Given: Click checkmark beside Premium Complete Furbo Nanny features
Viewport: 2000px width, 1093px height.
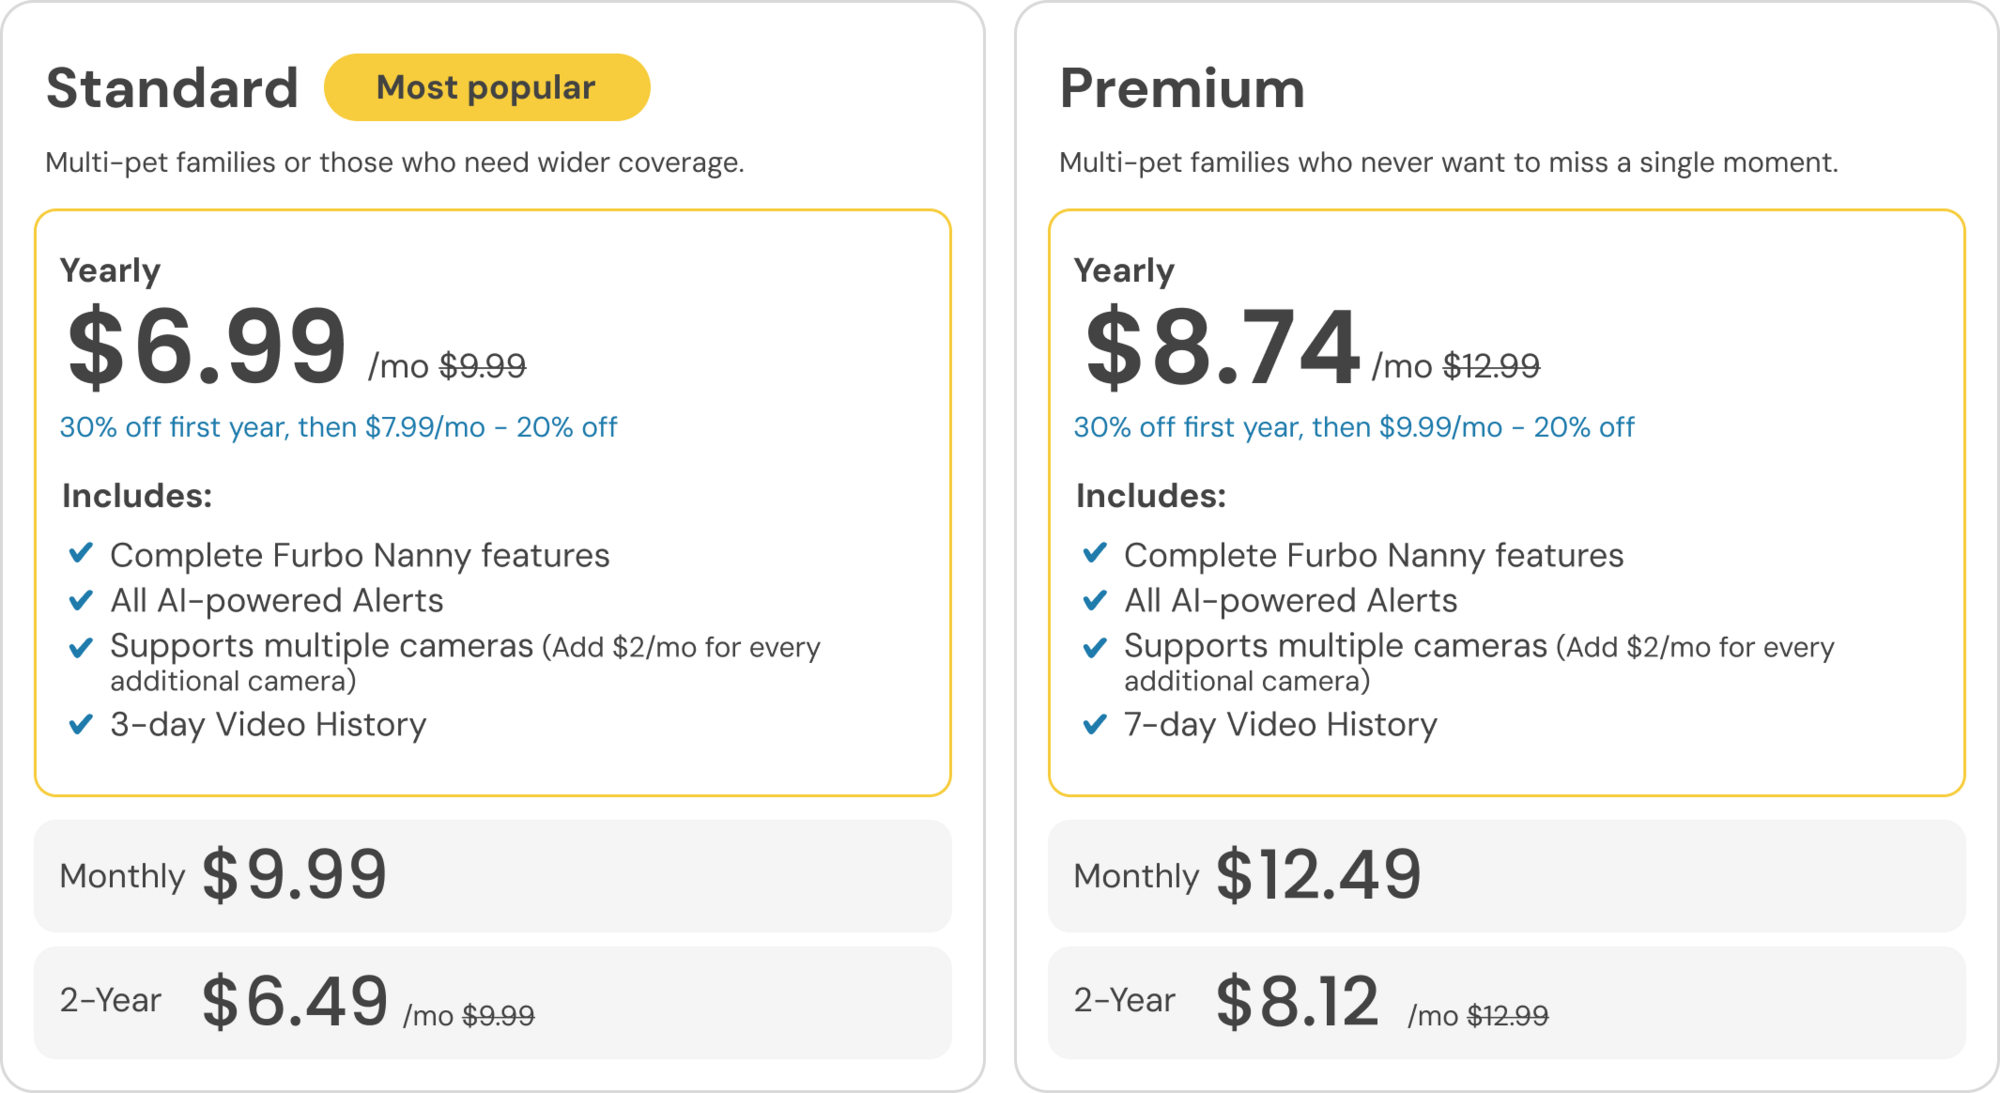Looking at the screenshot, I should coord(1095,553).
